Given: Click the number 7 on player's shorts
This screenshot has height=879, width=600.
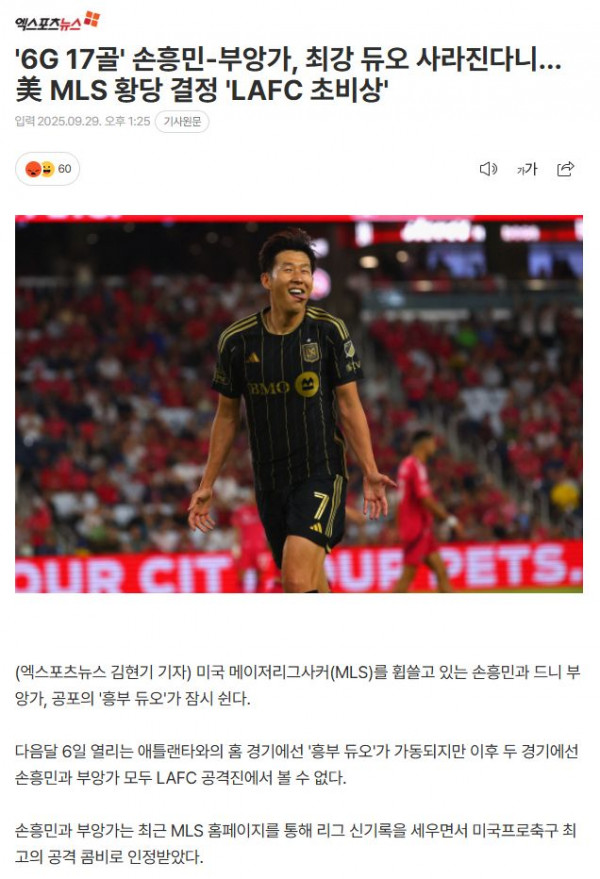Looking at the screenshot, I should (x=320, y=505).
